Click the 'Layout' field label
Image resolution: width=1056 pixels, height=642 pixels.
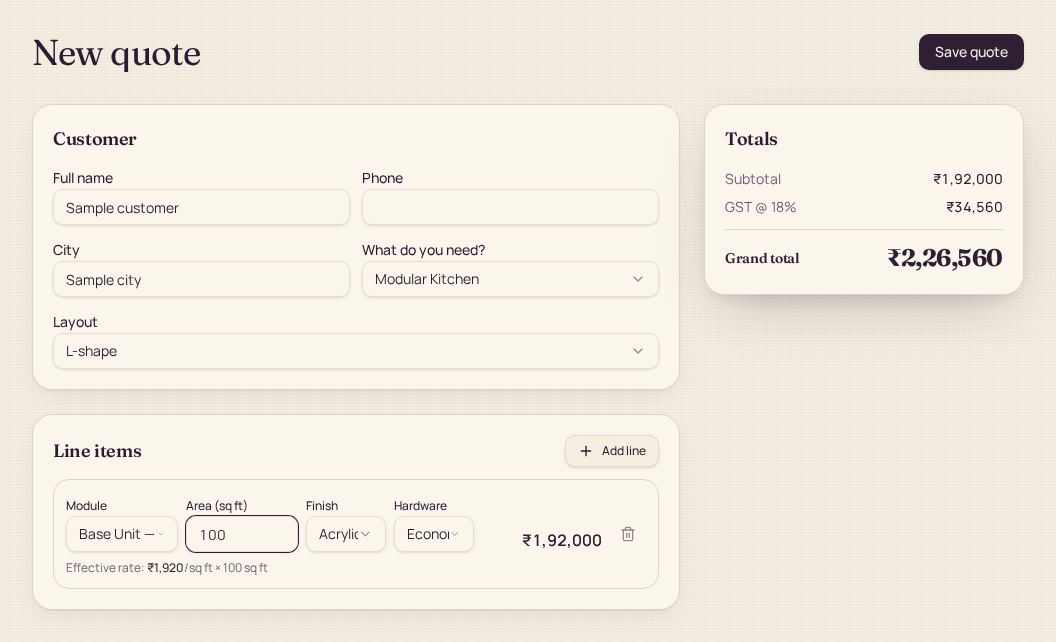coord(75,322)
